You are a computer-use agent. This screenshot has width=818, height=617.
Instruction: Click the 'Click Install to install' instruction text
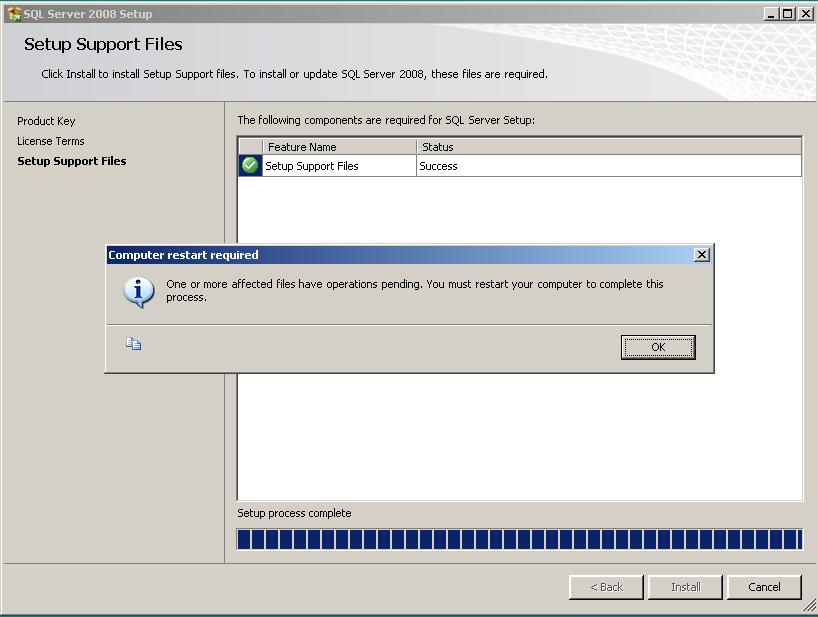click(294, 74)
